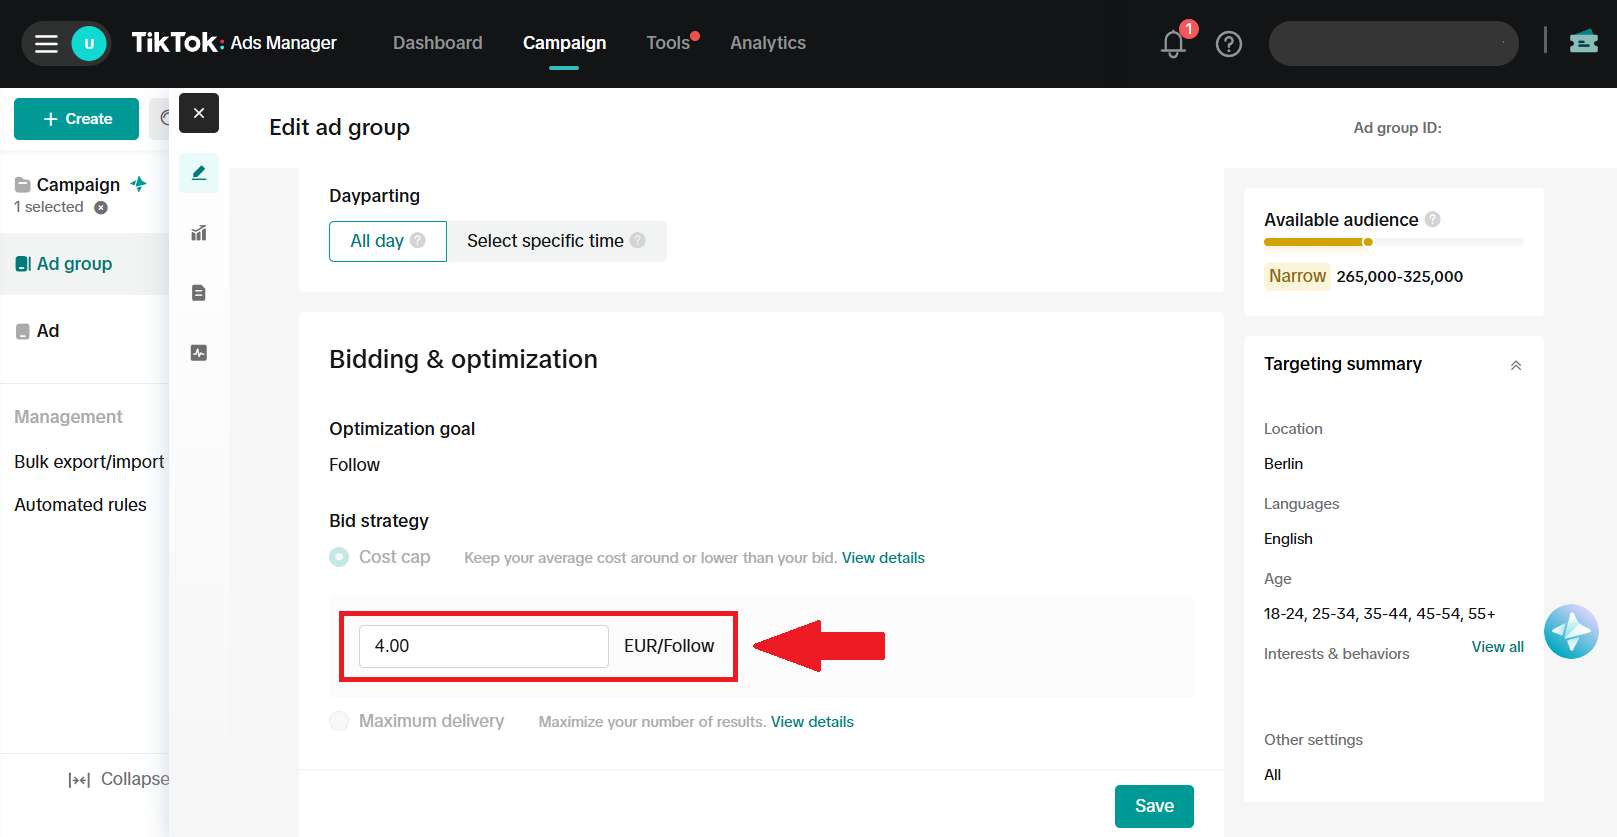Open the floating assistant star button
Image resolution: width=1617 pixels, height=837 pixels.
[1571, 631]
